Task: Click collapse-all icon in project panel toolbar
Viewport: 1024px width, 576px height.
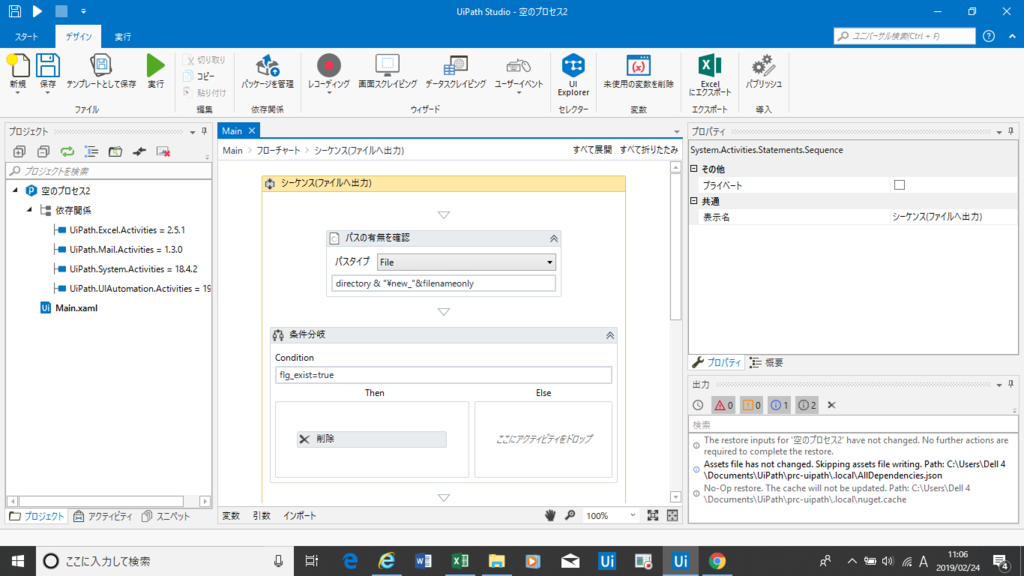Action: (x=43, y=152)
